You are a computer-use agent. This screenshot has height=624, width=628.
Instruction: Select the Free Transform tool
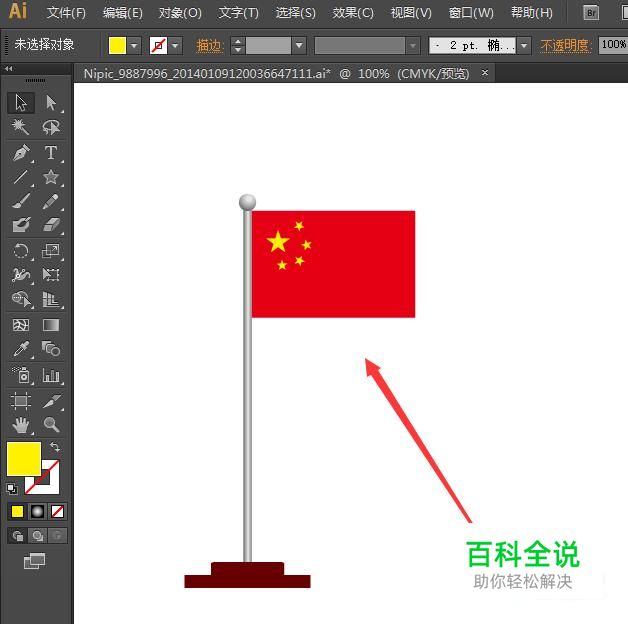click(51, 275)
